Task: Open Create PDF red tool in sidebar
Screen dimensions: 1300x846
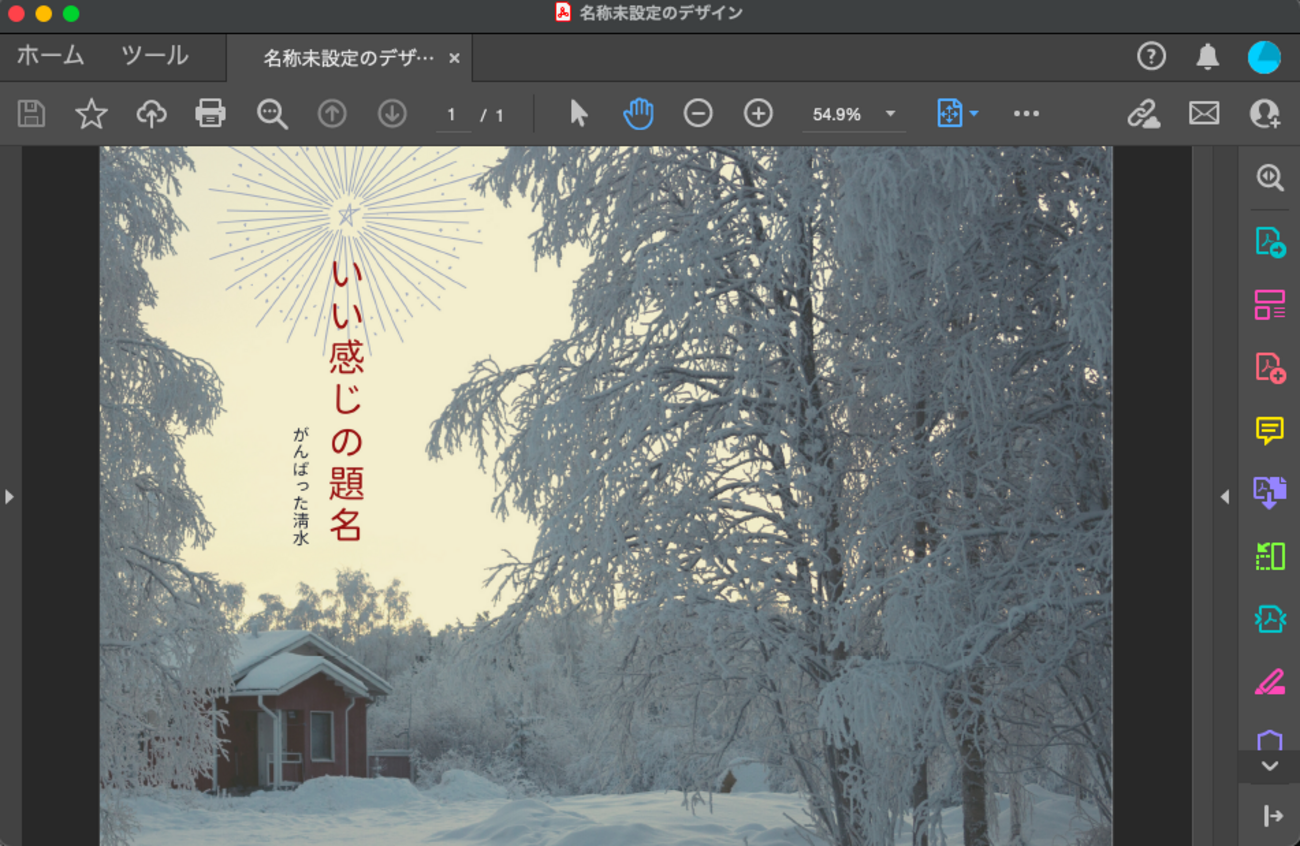Action: point(1270,368)
